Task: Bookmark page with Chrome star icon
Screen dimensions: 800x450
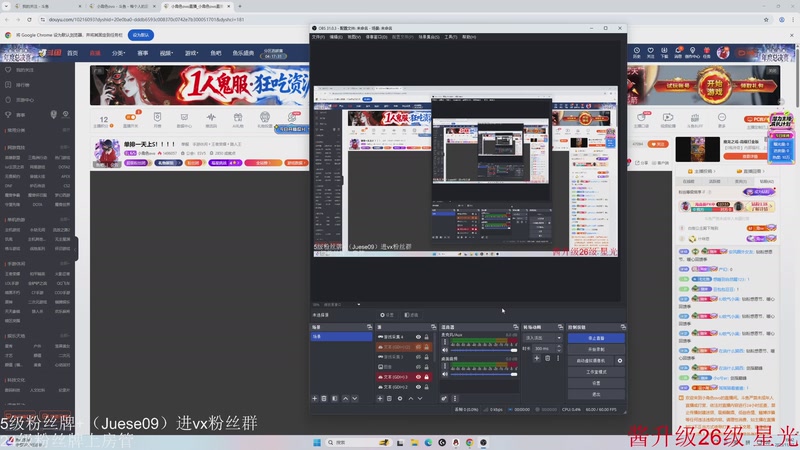Action: pos(766,19)
